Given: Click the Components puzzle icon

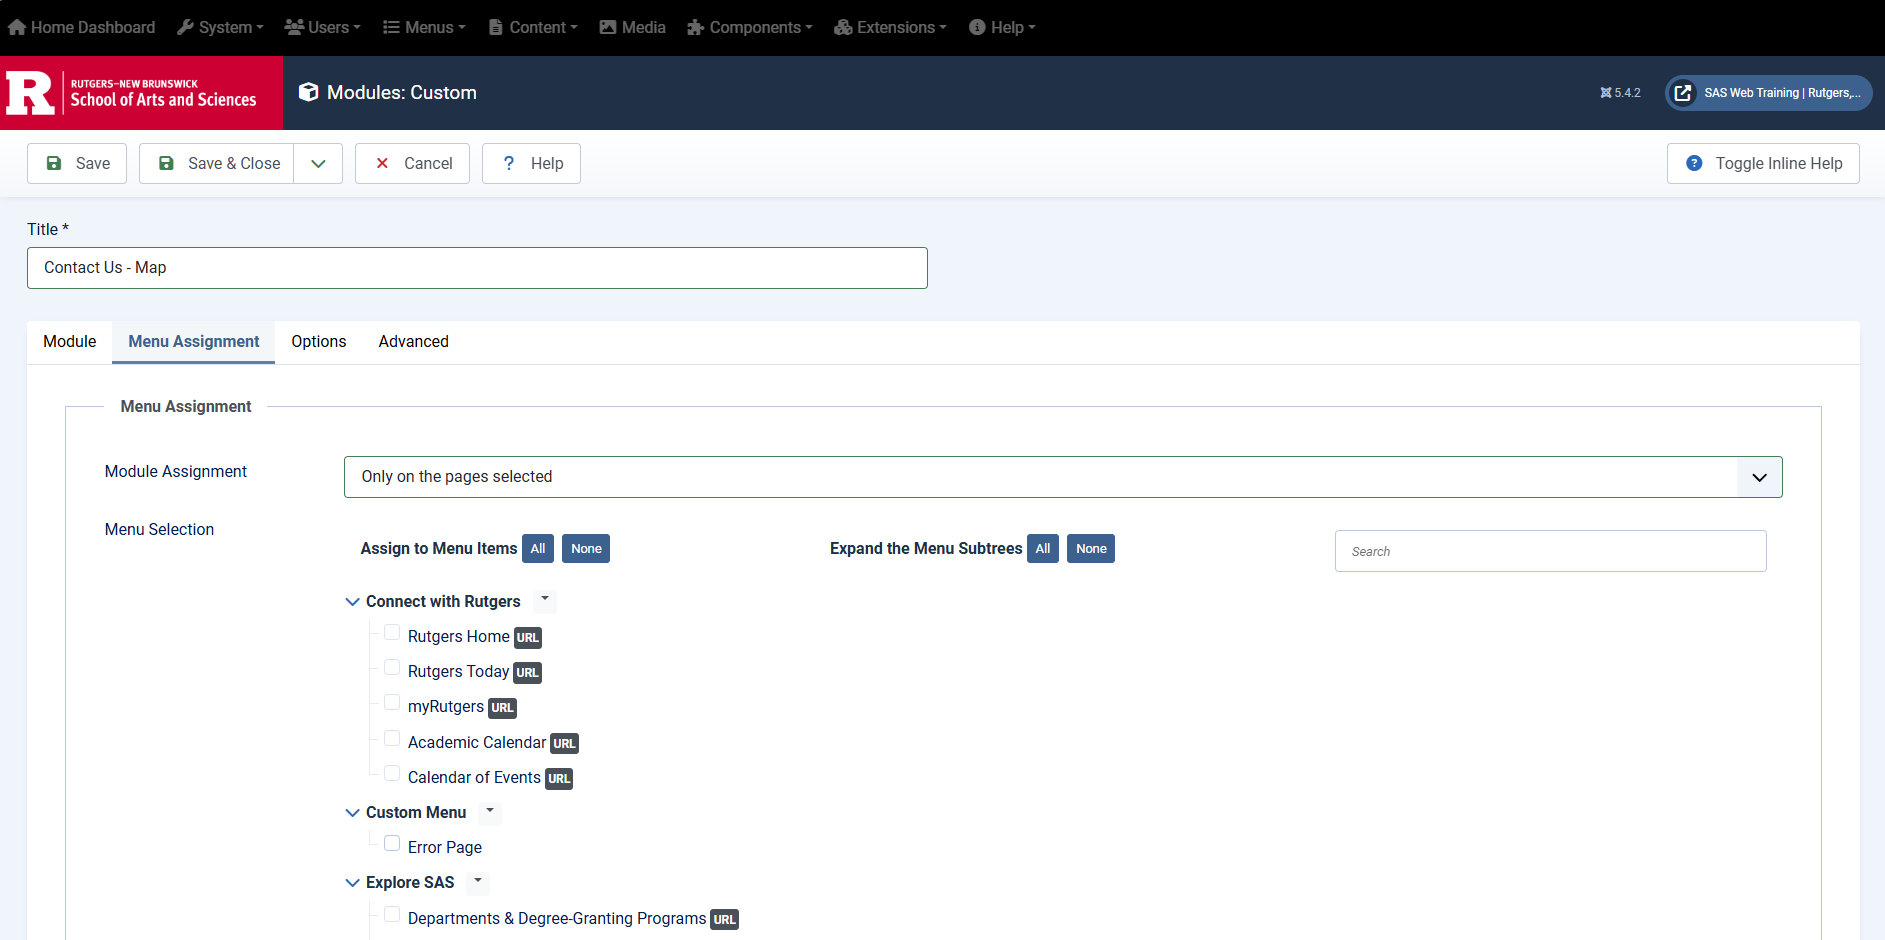Looking at the screenshot, I should (x=696, y=27).
